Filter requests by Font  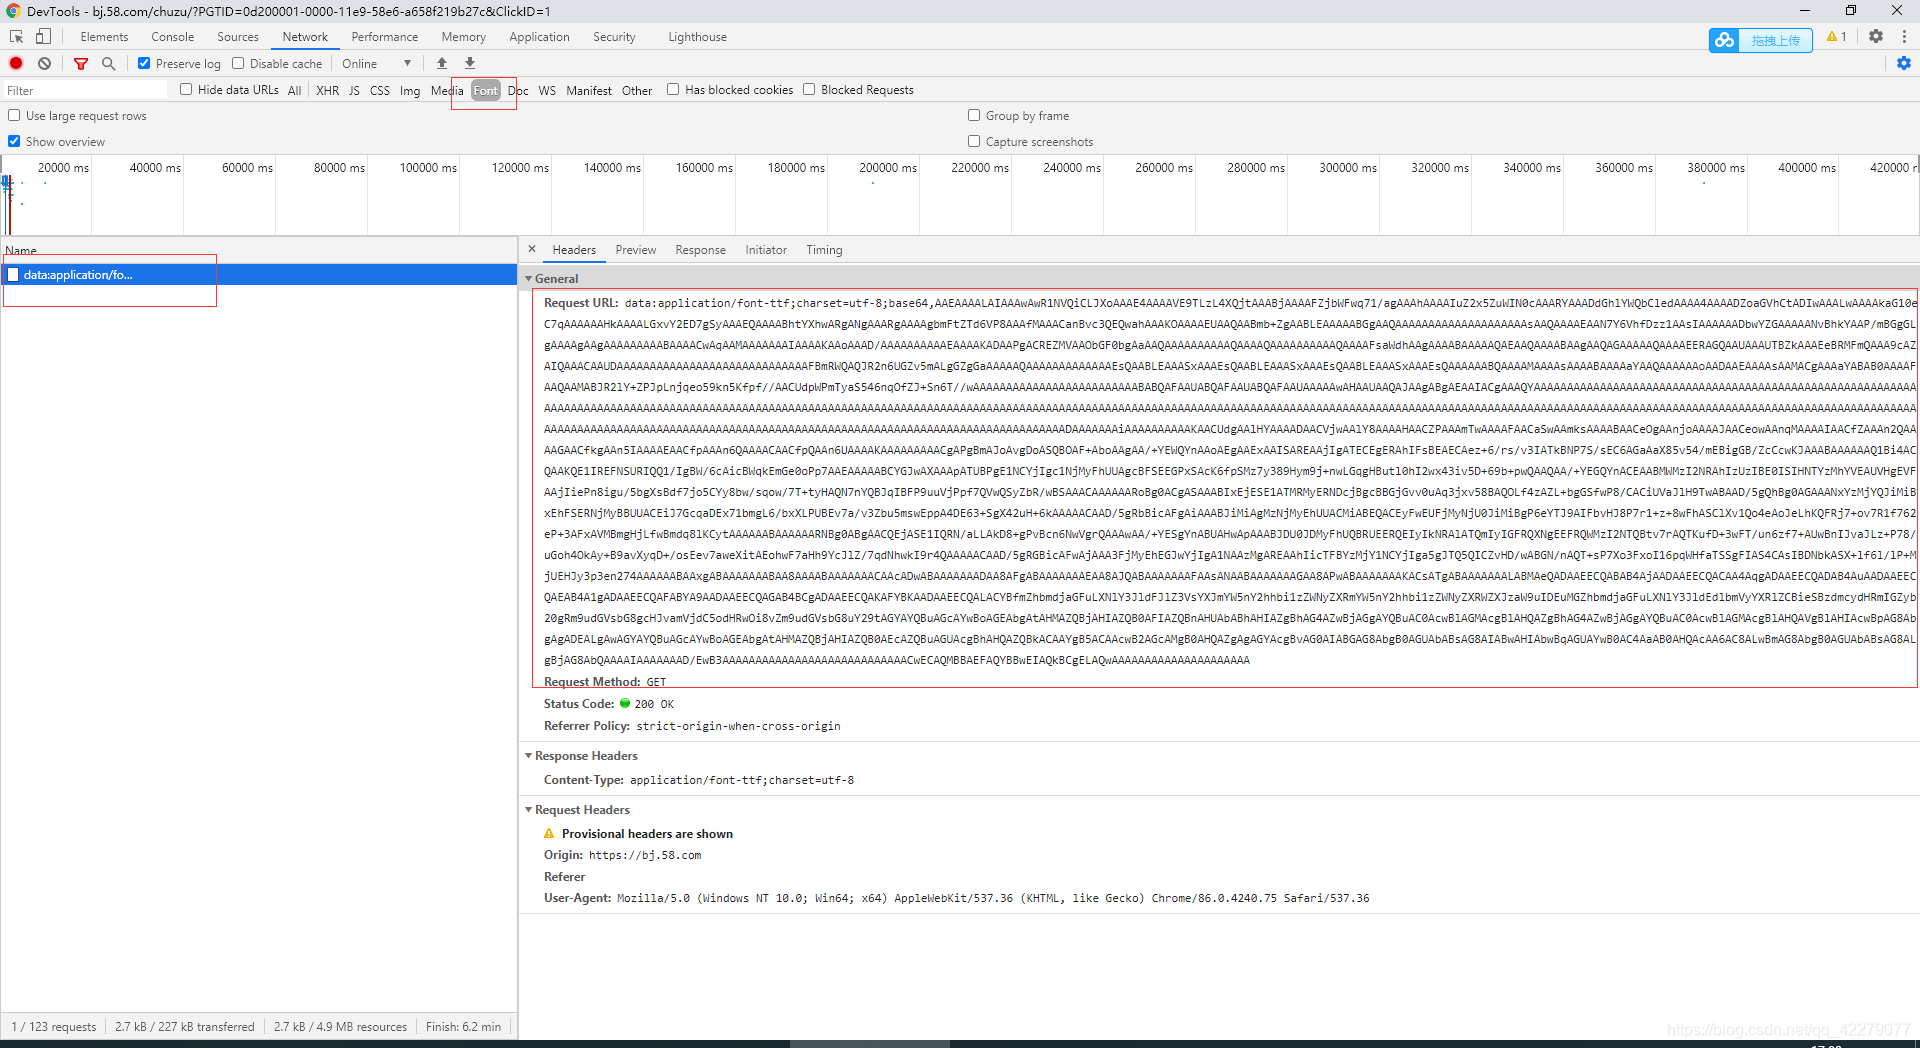(x=486, y=90)
